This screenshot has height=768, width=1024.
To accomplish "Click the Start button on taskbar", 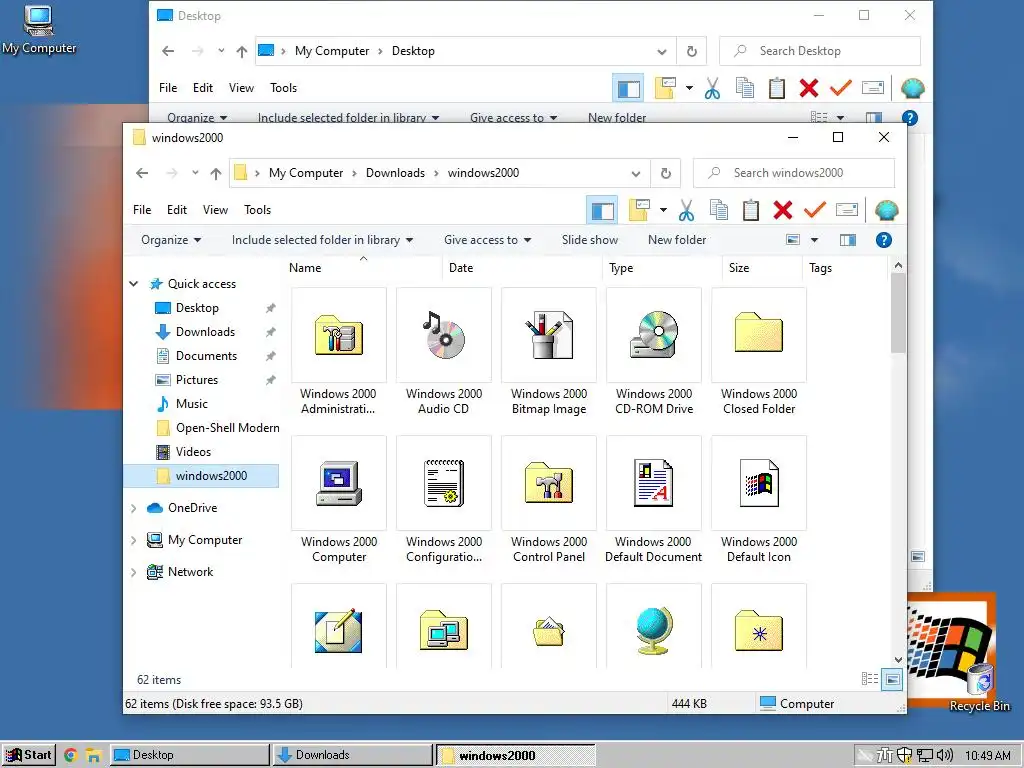I will tap(29, 755).
